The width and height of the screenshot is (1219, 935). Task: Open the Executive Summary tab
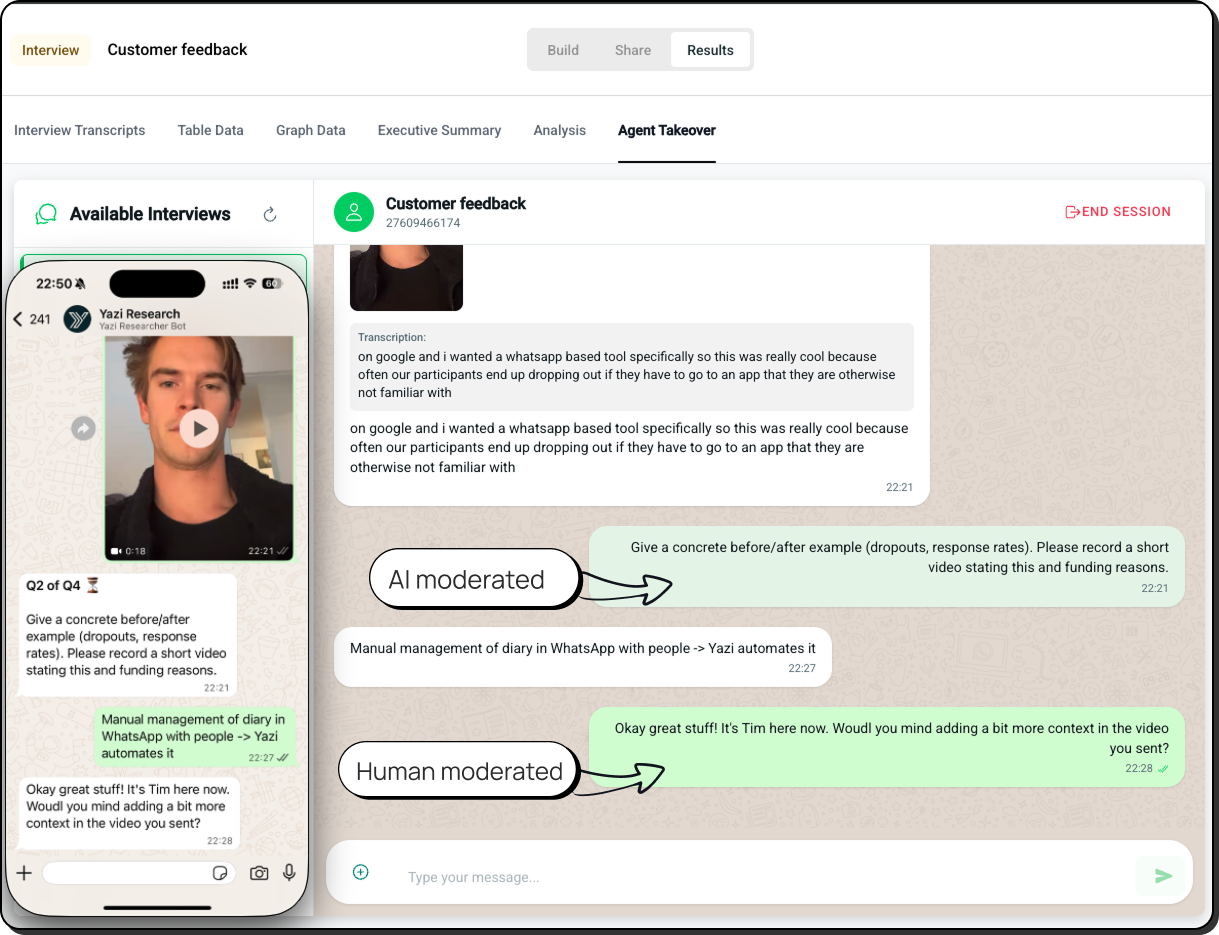pyautogui.click(x=439, y=130)
